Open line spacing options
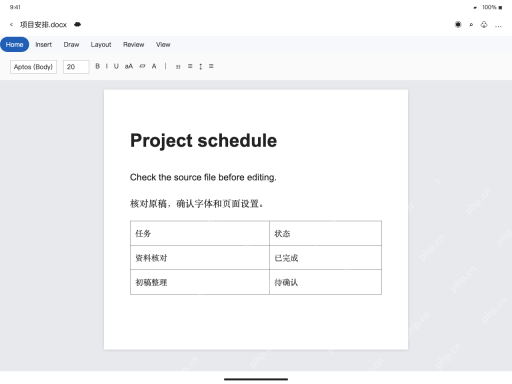 pos(201,66)
